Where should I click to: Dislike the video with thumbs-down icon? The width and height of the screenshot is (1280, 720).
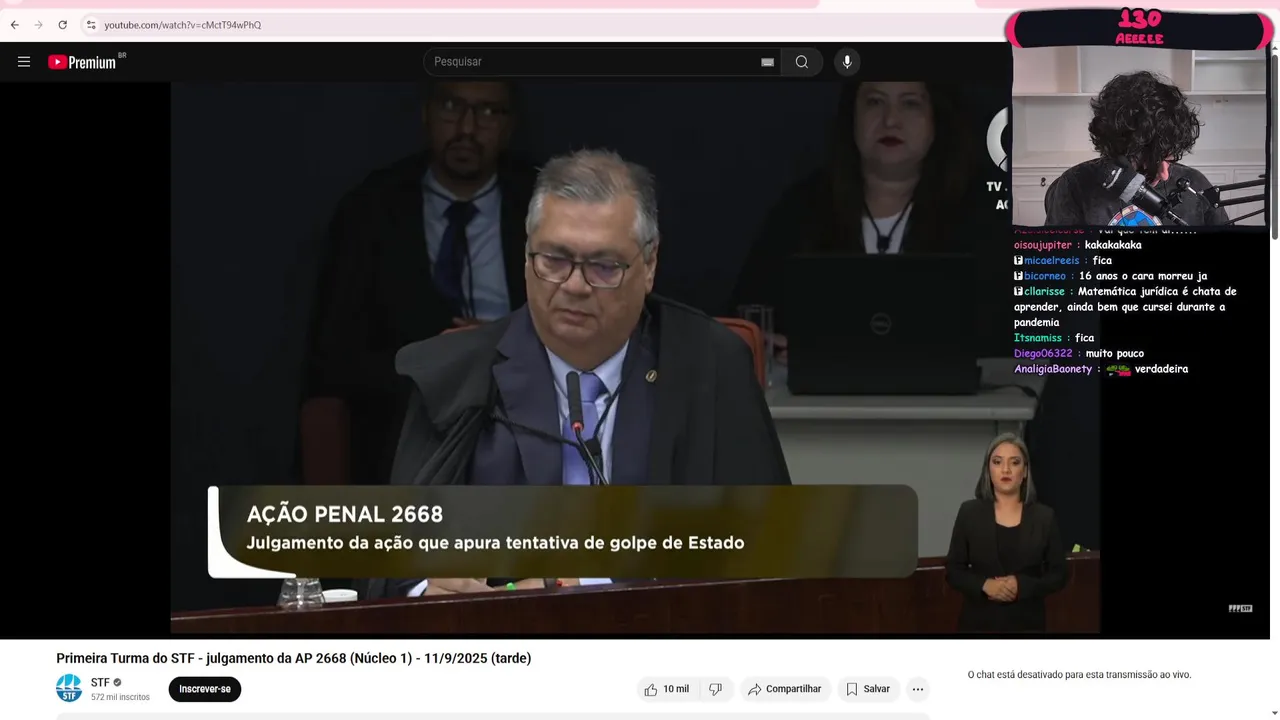[x=716, y=689]
